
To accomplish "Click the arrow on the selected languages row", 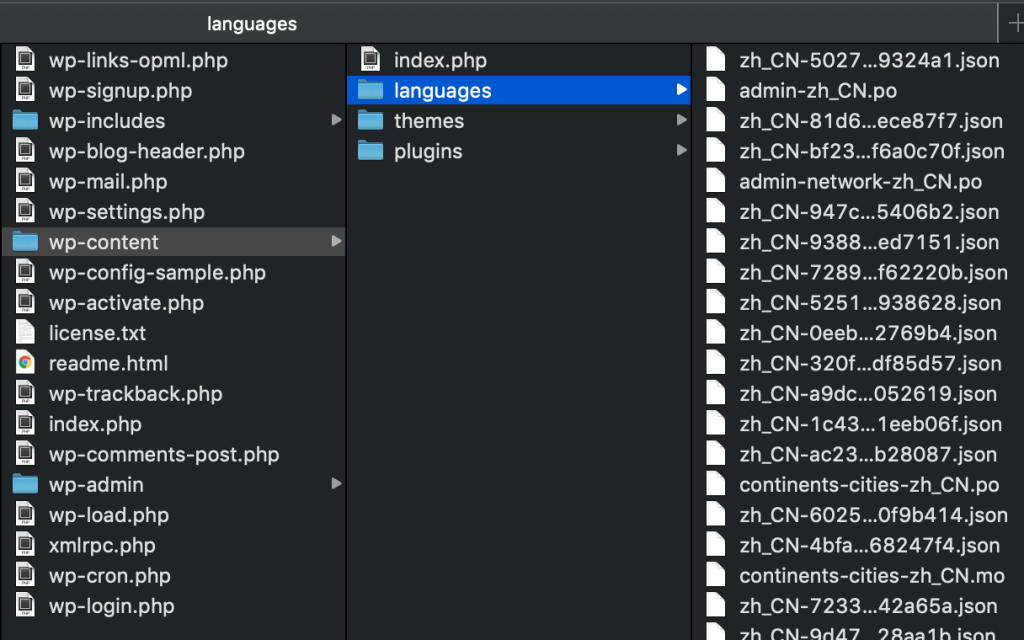I will tap(681, 90).
